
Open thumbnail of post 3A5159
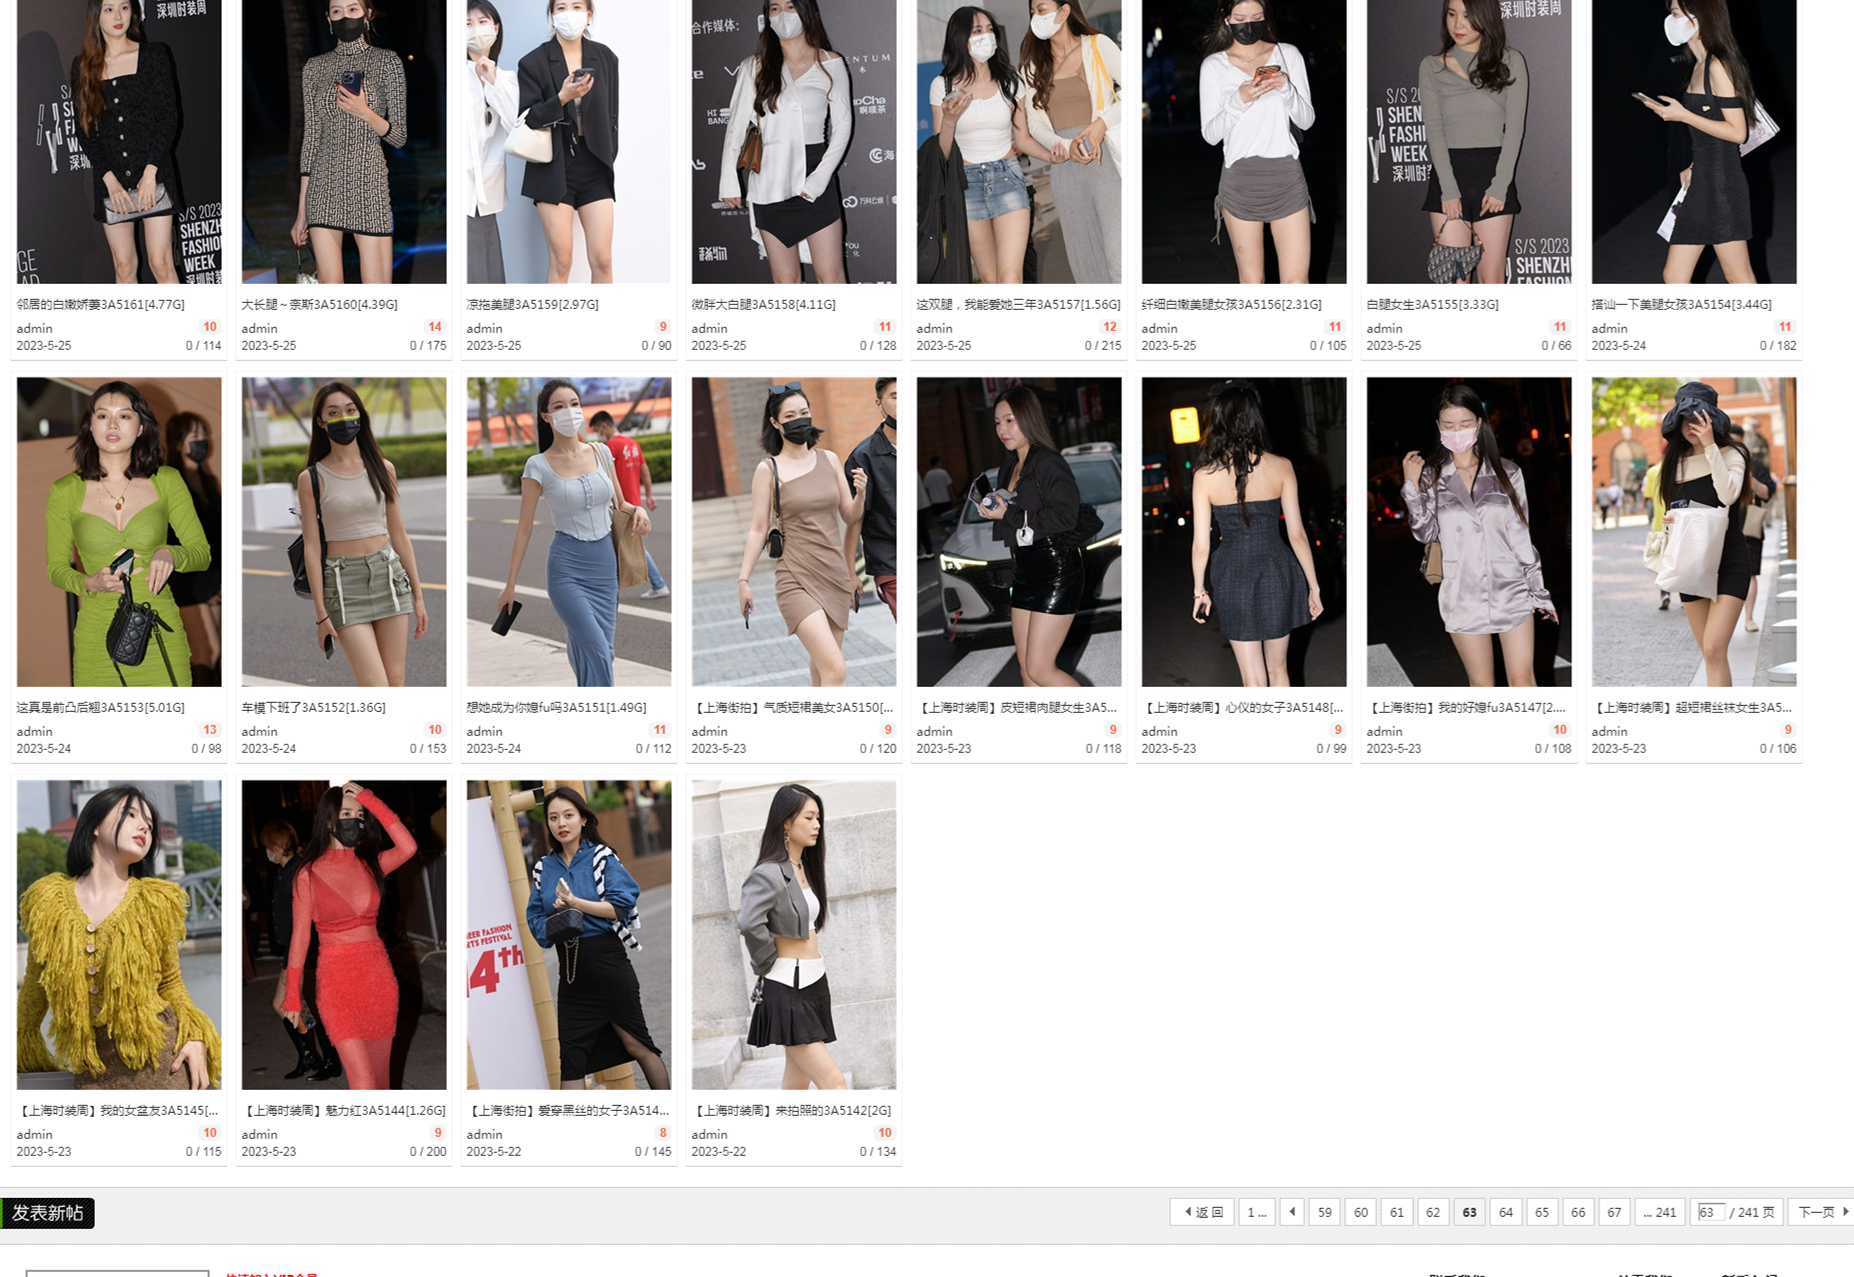(x=569, y=141)
